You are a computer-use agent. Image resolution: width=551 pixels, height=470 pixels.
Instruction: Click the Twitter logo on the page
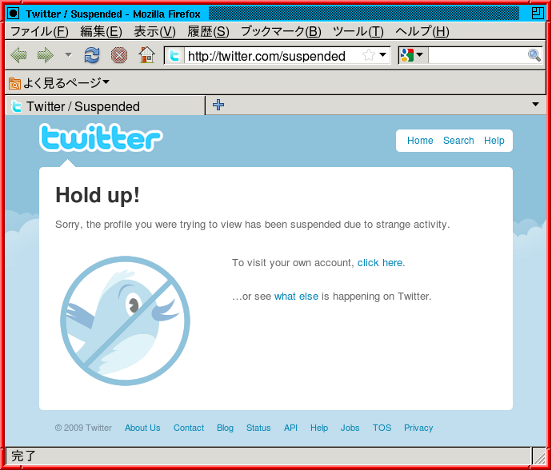(101, 138)
